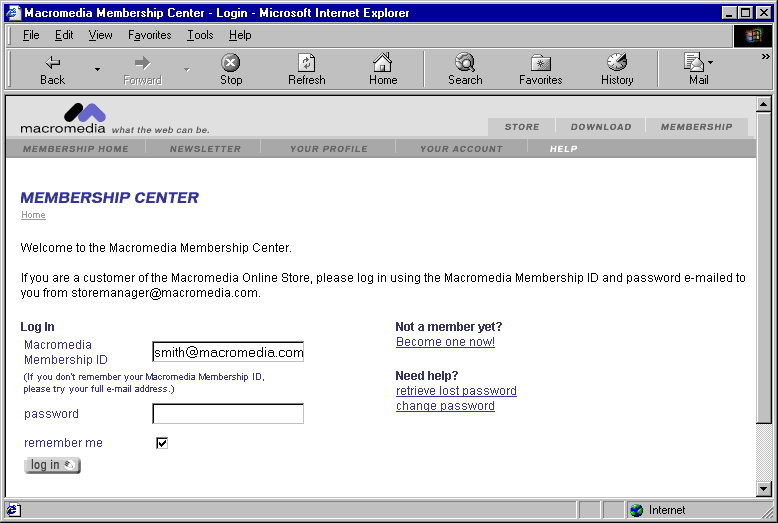Switch to the DOWNLOAD tab

point(601,127)
